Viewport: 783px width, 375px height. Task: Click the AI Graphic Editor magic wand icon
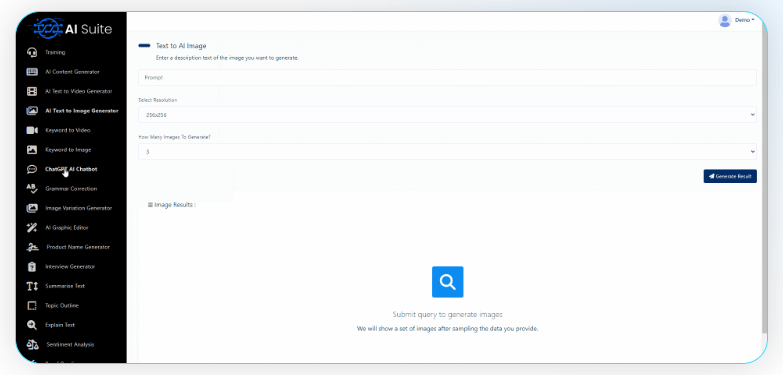32,228
